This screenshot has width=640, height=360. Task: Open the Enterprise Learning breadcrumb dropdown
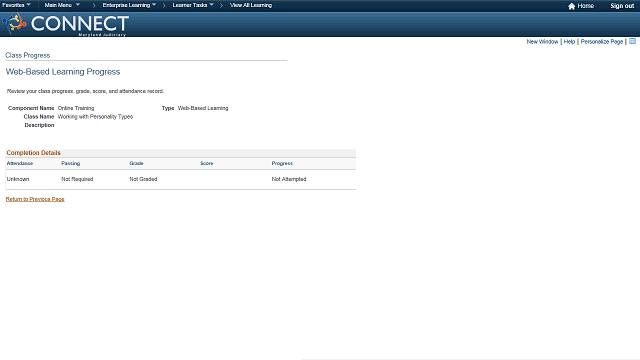tap(129, 5)
